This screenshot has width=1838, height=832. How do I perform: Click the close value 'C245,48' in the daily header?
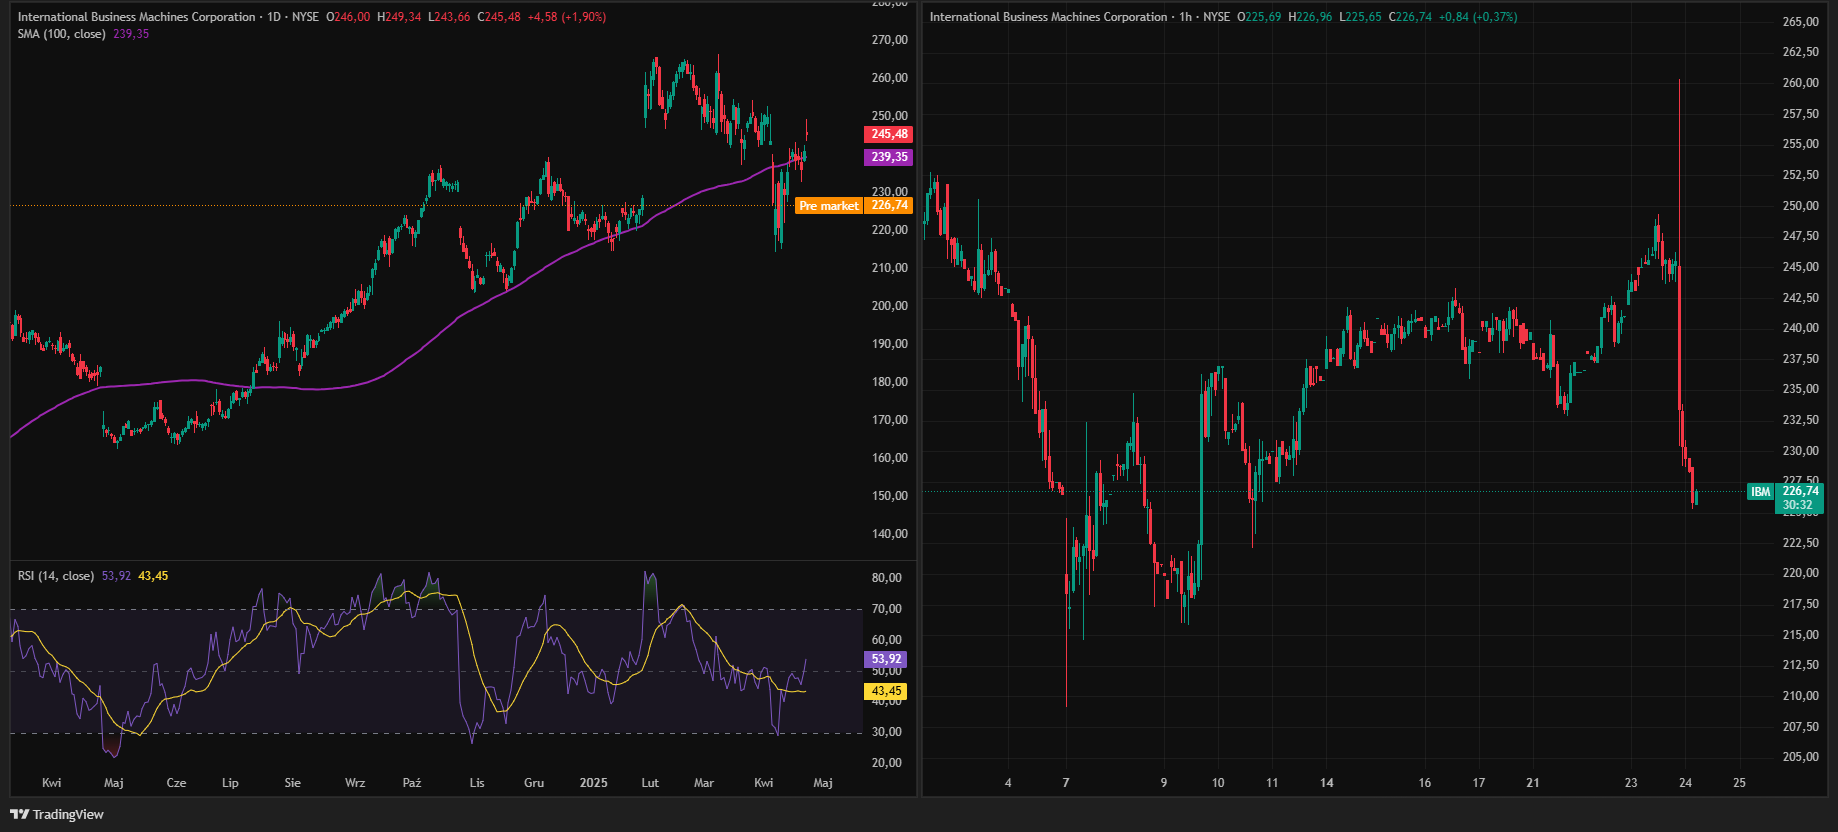(x=499, y=17)
